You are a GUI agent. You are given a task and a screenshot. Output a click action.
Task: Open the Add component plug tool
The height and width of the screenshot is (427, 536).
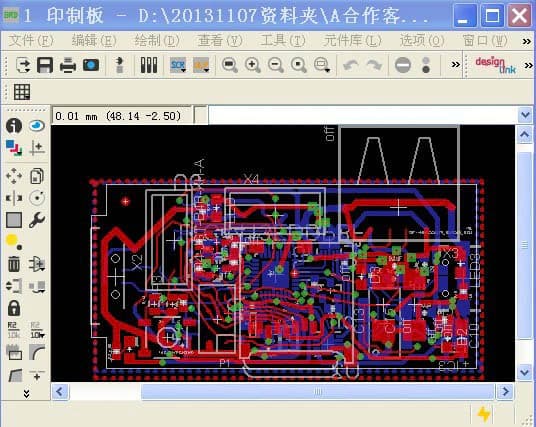coord(37,264)
